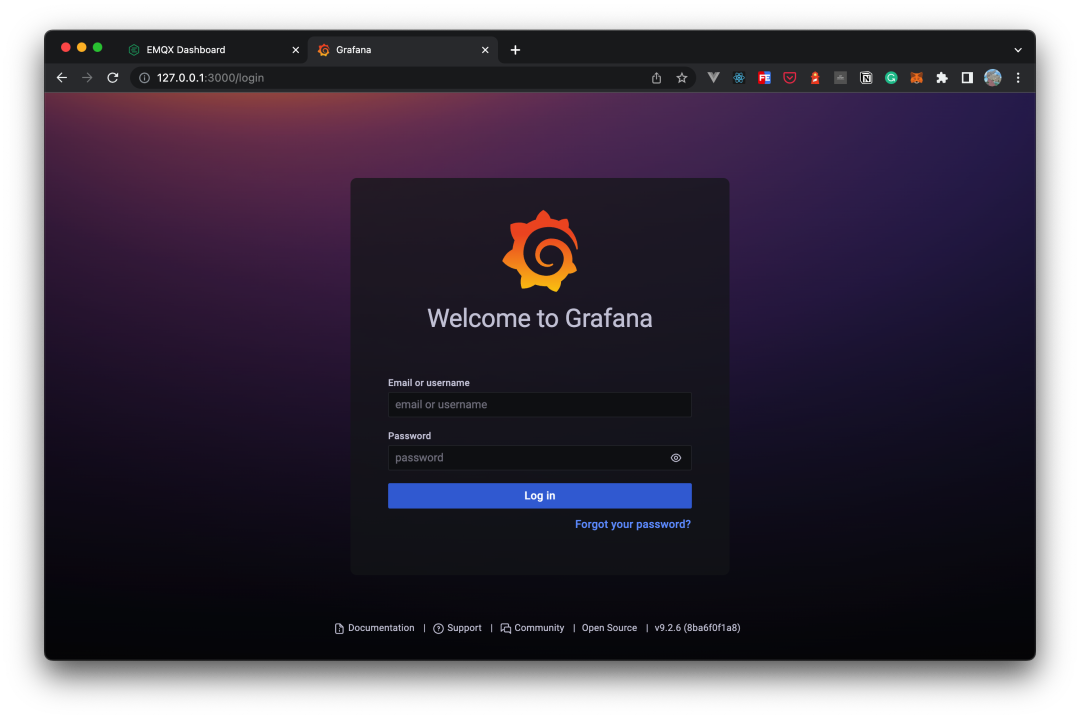Click the Support question-mark icon in footer
The image size is (1080, 719).
[438, 629]
